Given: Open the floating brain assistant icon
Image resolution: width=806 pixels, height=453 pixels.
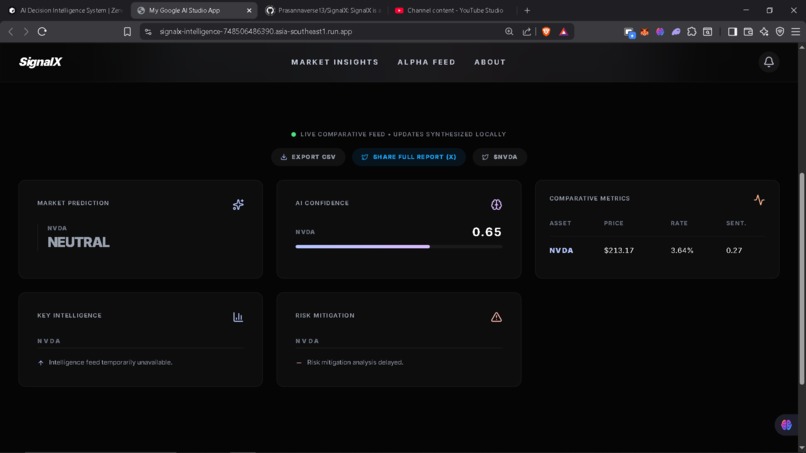Looking at the screenshot, I should [786, 425].
